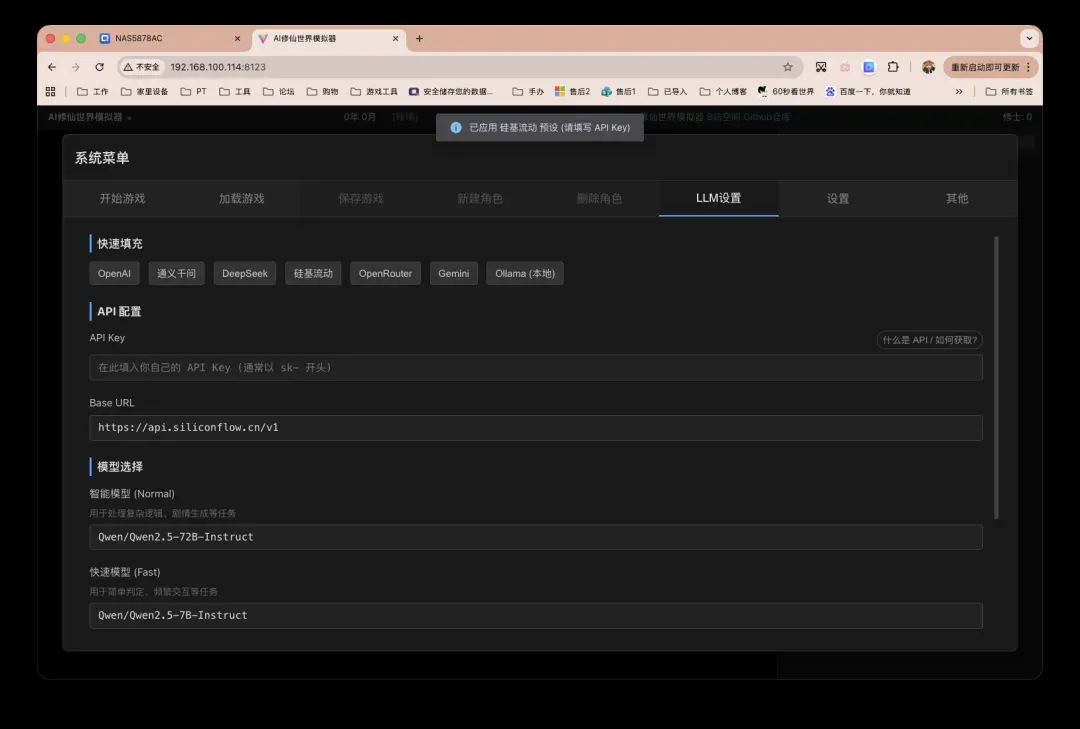
Task: Click the API Key input field
Action: coord(535,367)
